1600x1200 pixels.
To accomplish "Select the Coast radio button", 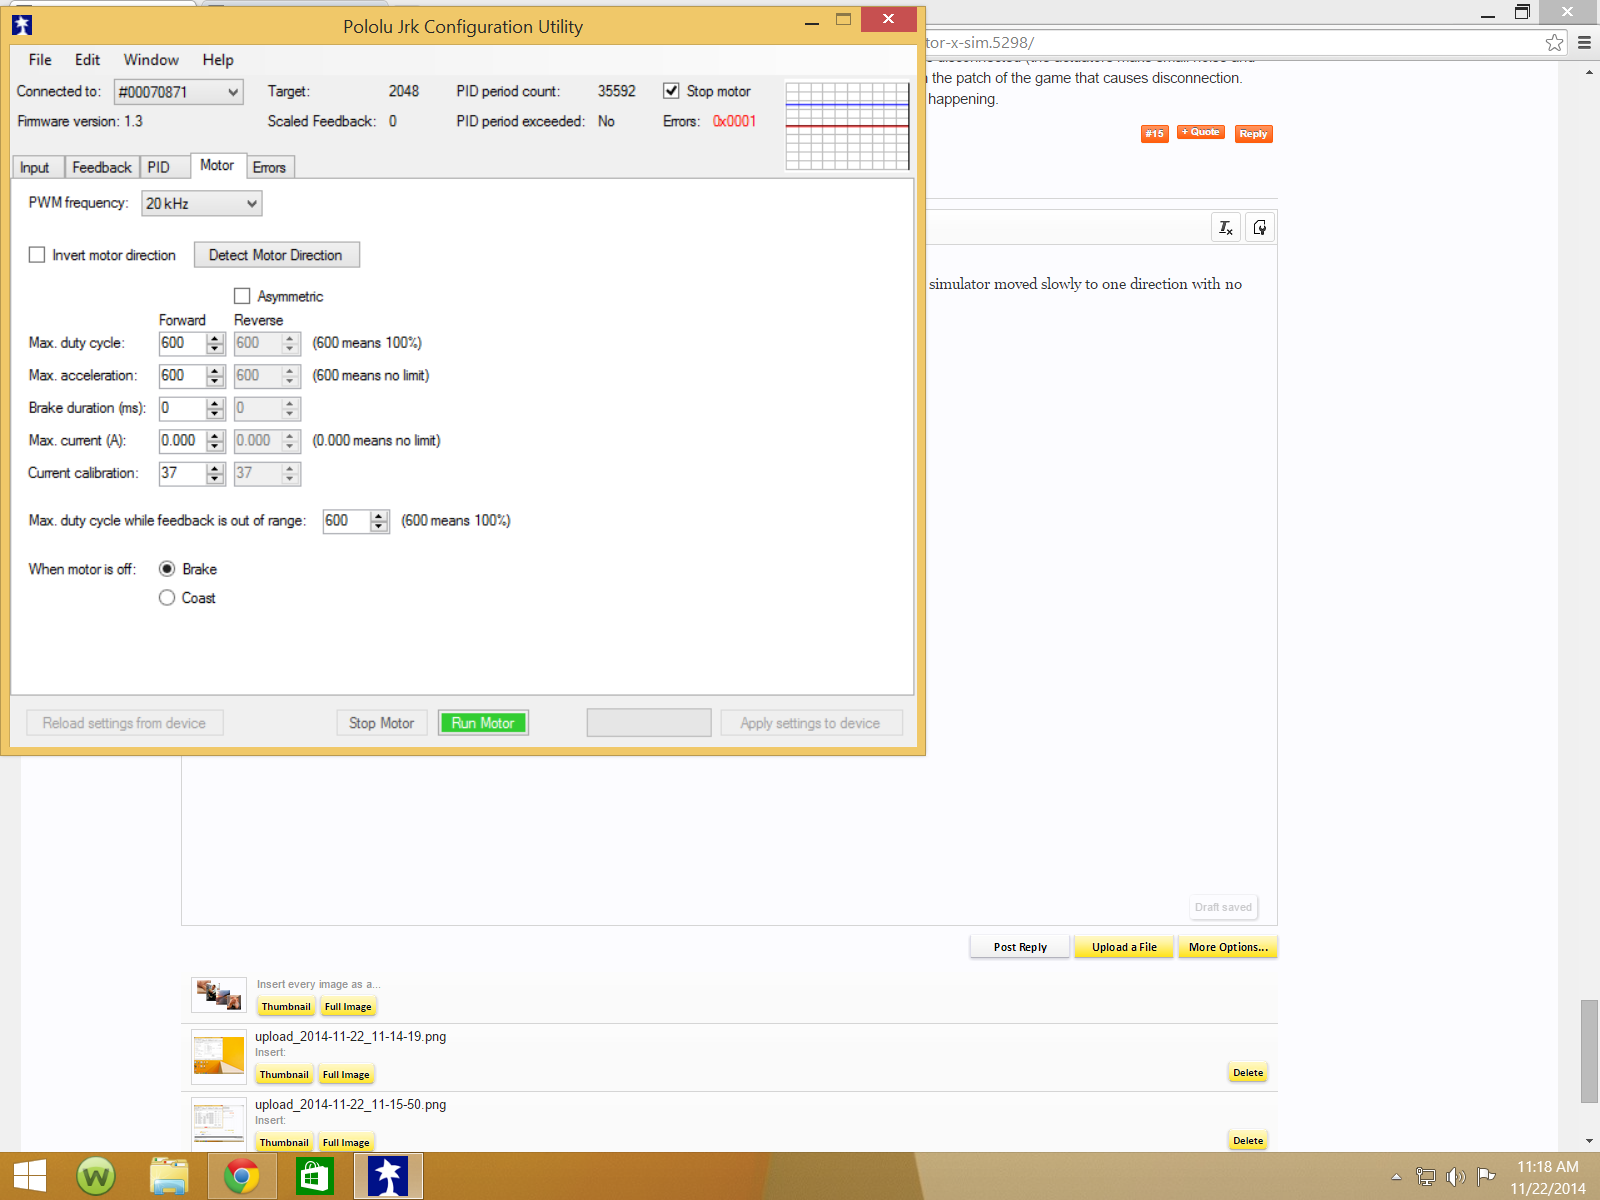I will [167, 598].
